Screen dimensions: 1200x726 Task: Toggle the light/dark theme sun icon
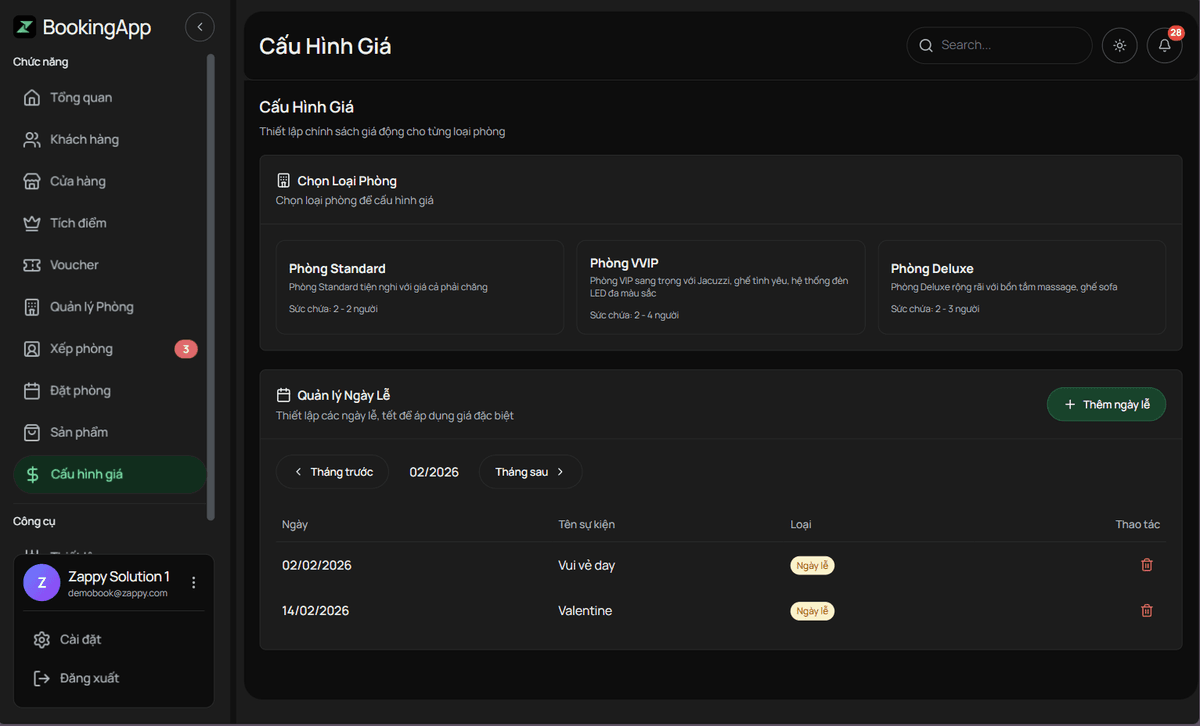tap(1119, 46)
